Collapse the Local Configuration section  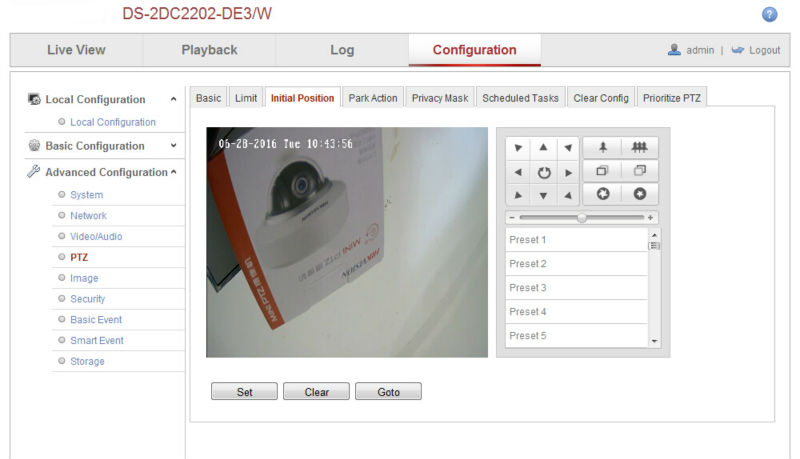click(x=173, y=99)
